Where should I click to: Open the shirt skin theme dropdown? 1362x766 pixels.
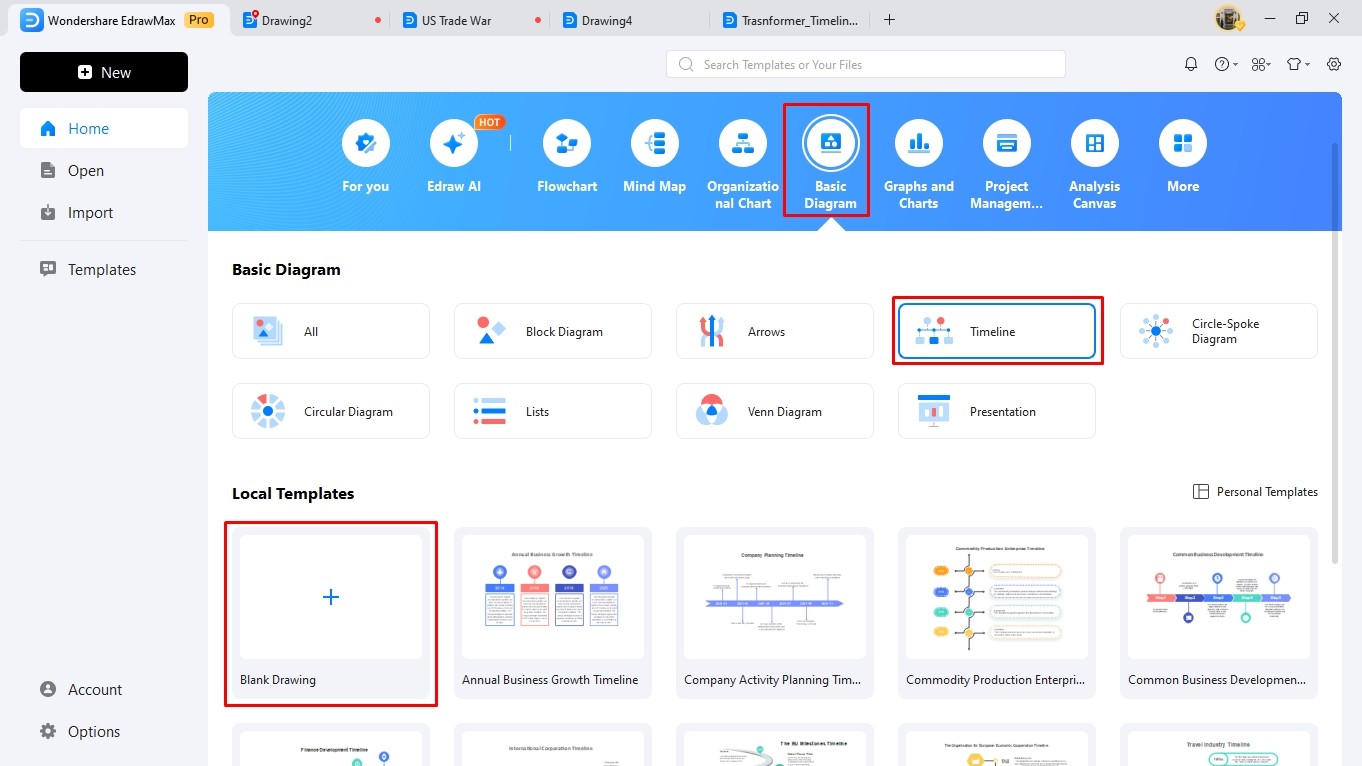pos(1297,64)
